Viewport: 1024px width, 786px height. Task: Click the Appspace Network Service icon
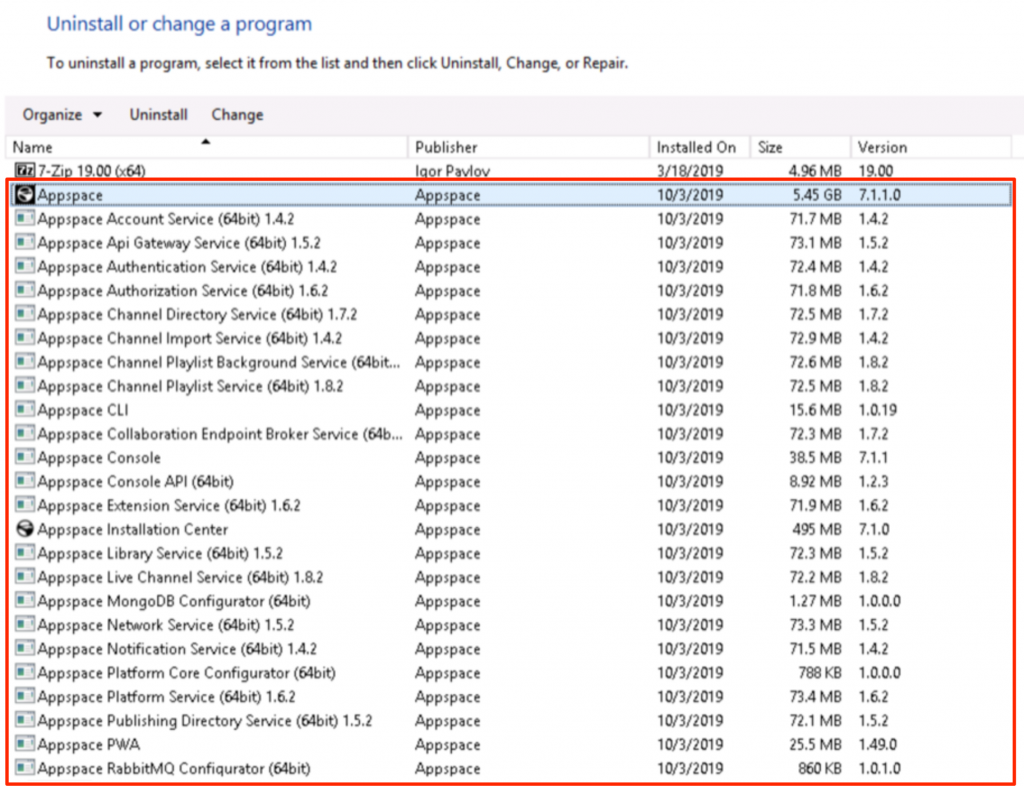point(25,625)
